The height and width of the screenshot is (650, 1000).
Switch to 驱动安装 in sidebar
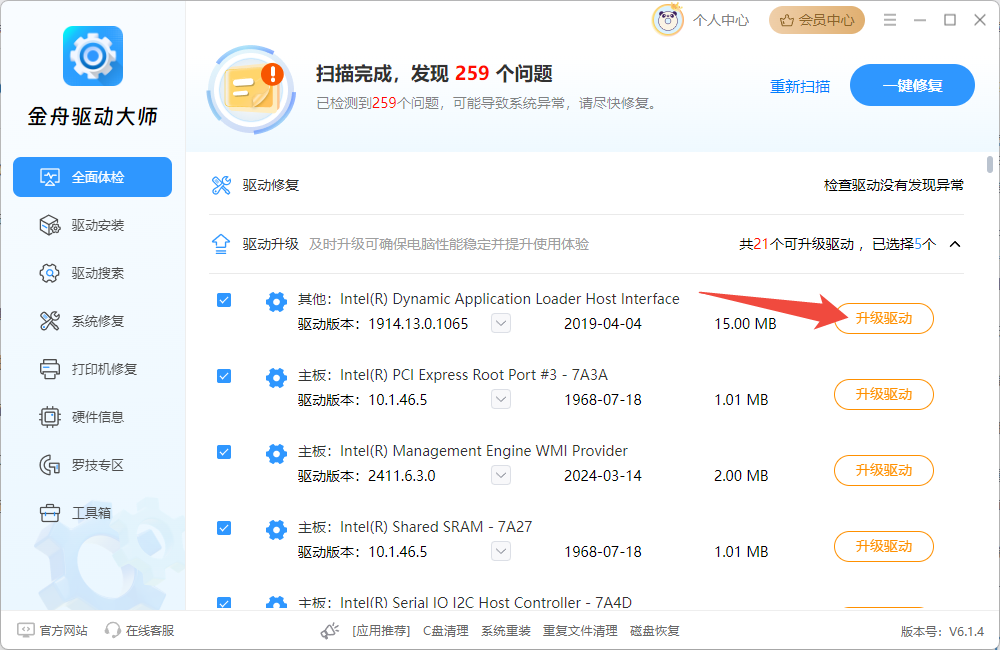coord(97,225)
